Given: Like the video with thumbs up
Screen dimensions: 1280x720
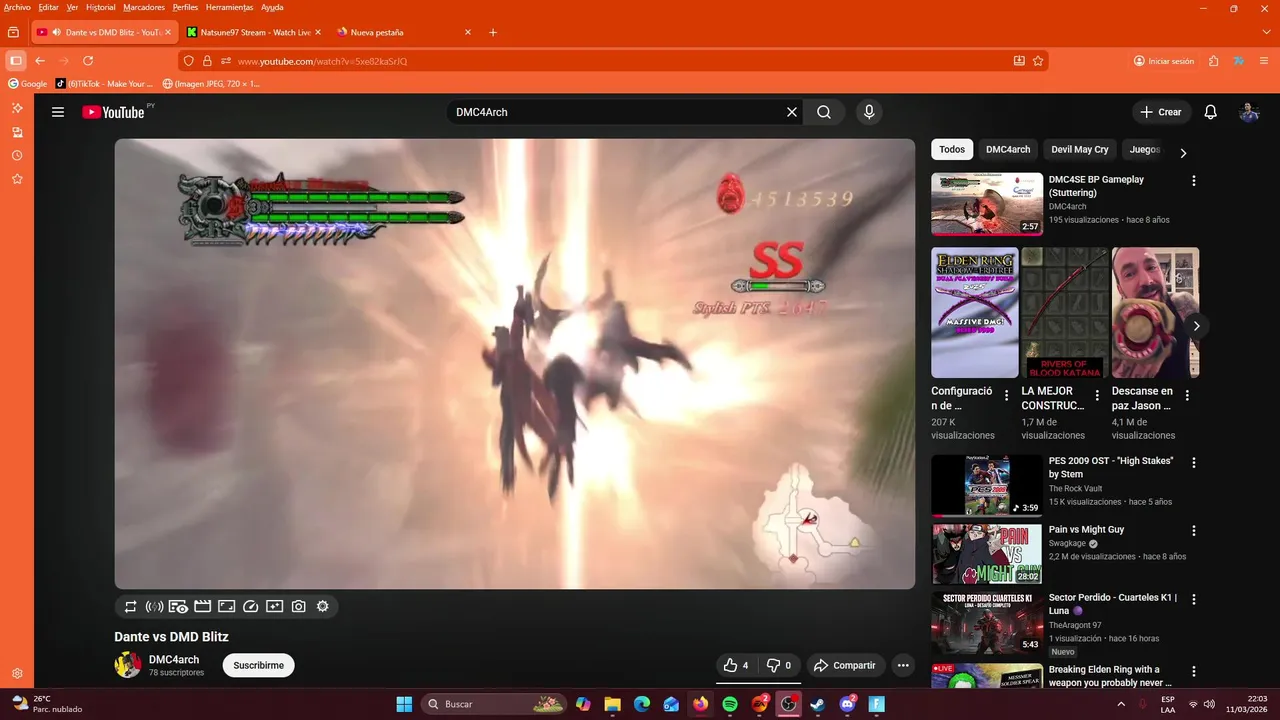Looking at the screenshot, I should click(x=736, y=665).
